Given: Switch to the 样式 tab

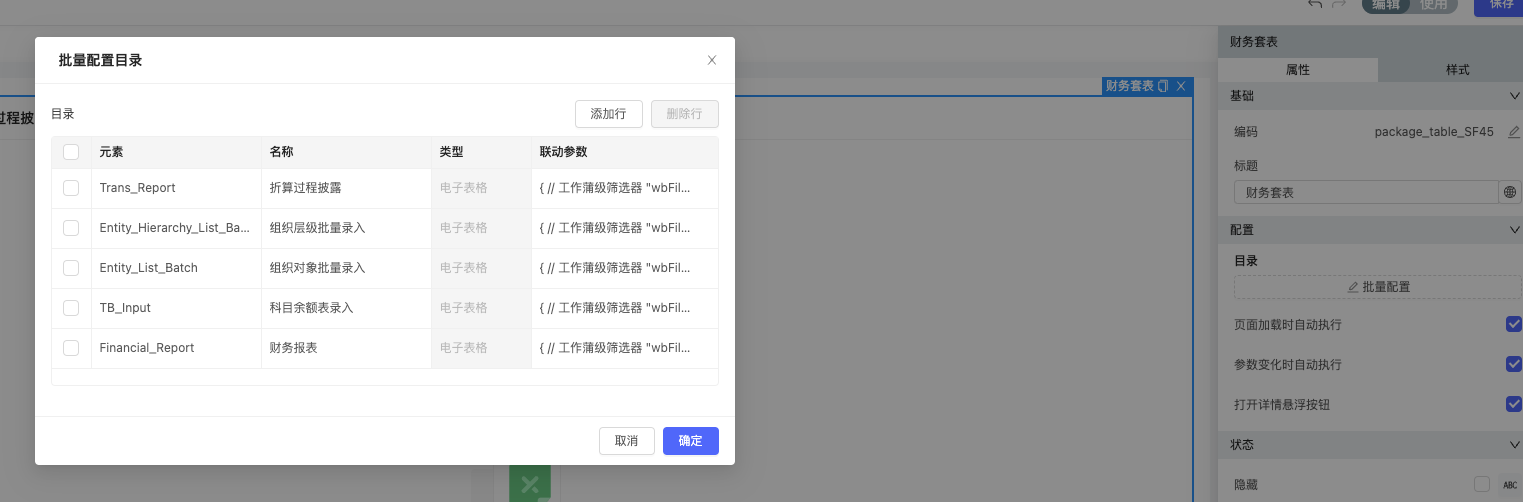Looking at the screenshot, I should click(1457, 70).
